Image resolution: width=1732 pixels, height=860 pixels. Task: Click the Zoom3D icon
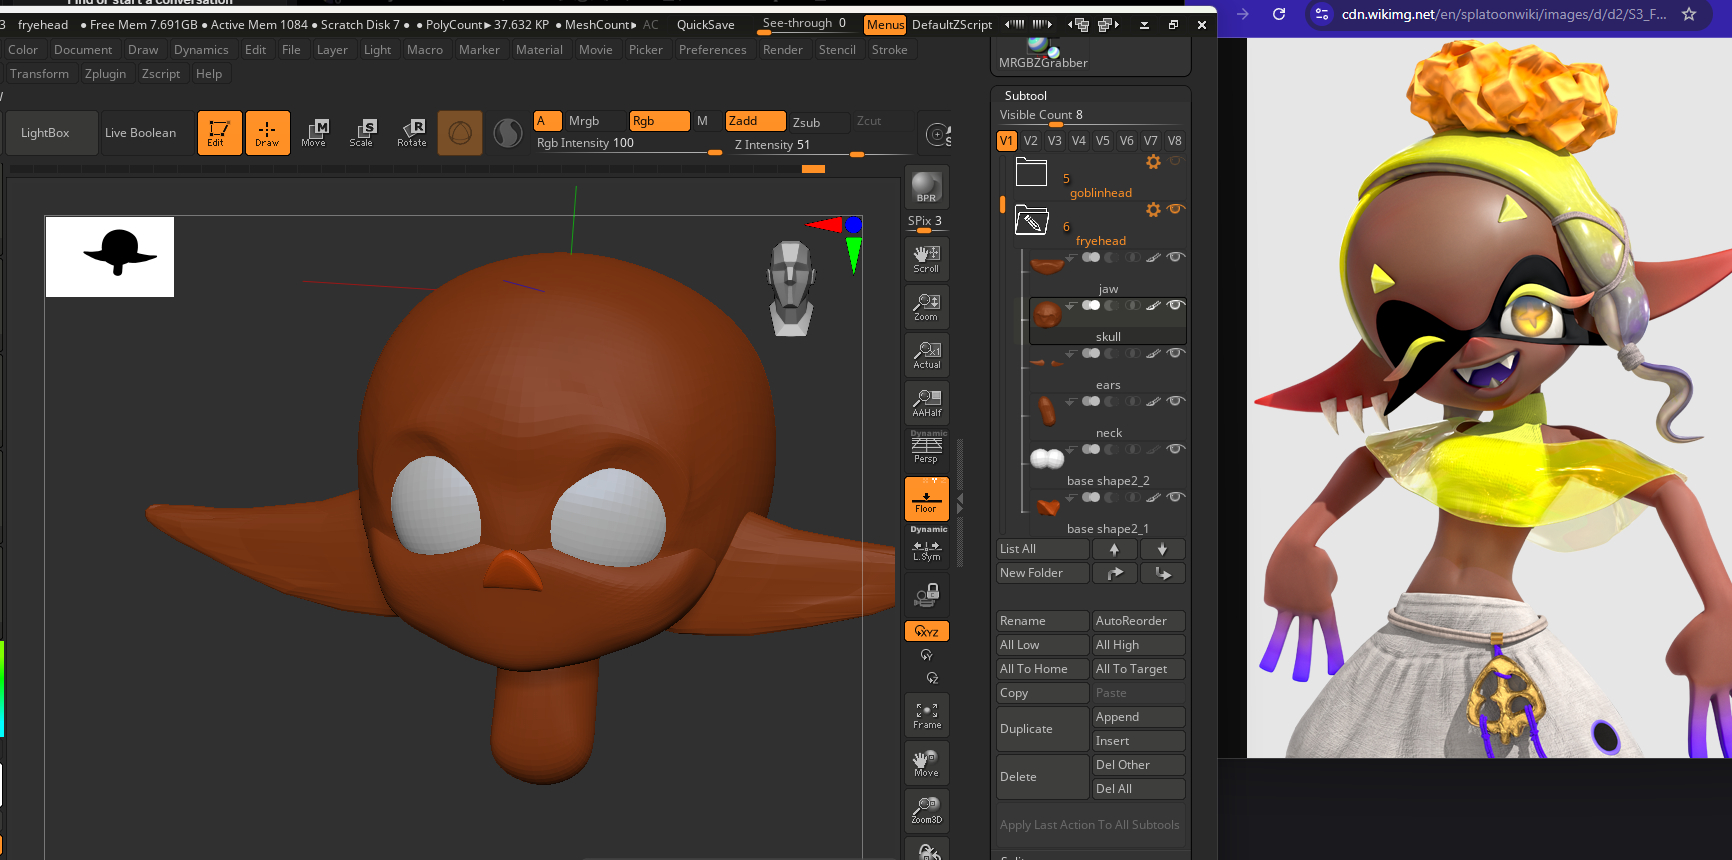926,810
